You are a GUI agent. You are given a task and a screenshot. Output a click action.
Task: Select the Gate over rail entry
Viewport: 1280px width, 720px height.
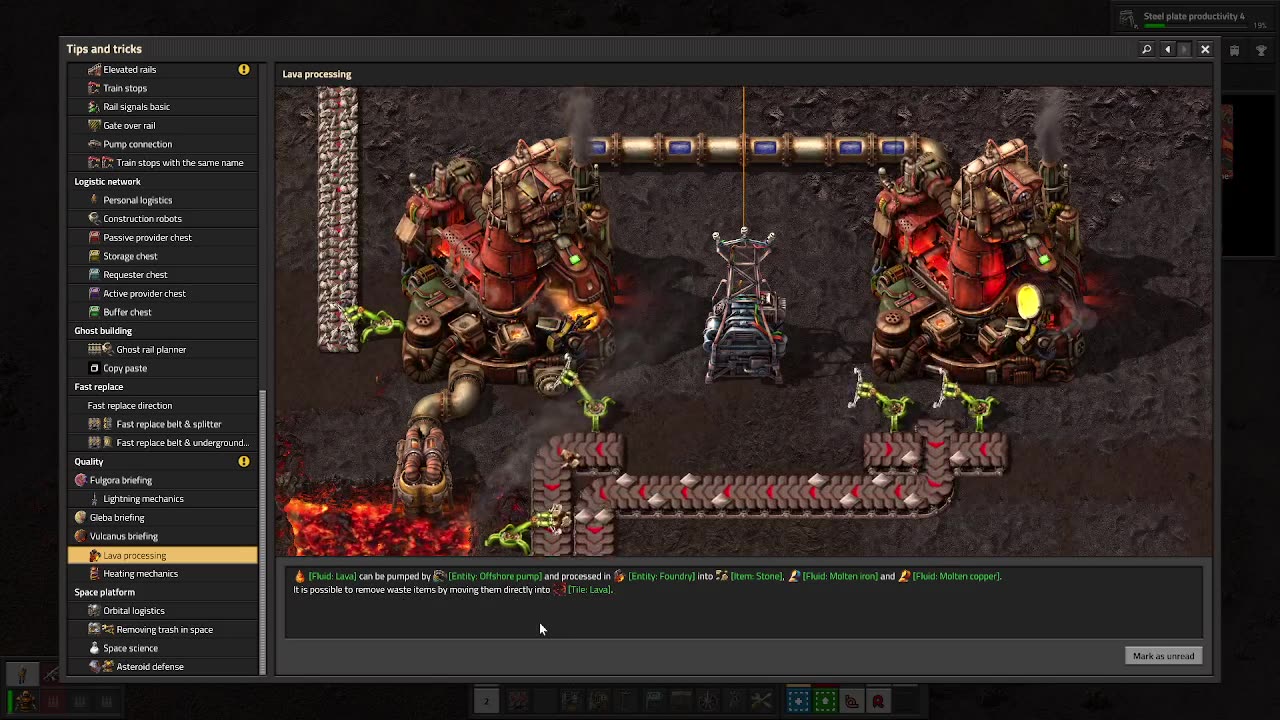(162, 126)
